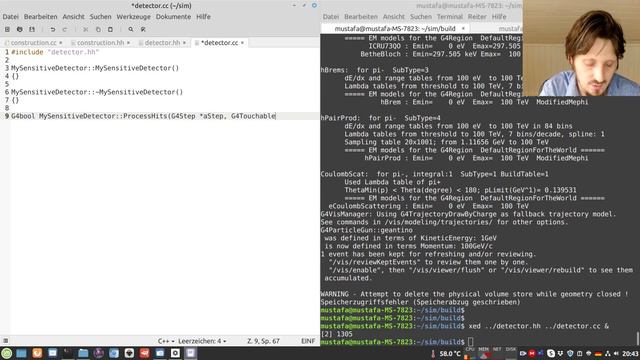Click the German keyboard layout flag
The height and width of the screenshot is (360, 640).
click(x=598, y=353)
